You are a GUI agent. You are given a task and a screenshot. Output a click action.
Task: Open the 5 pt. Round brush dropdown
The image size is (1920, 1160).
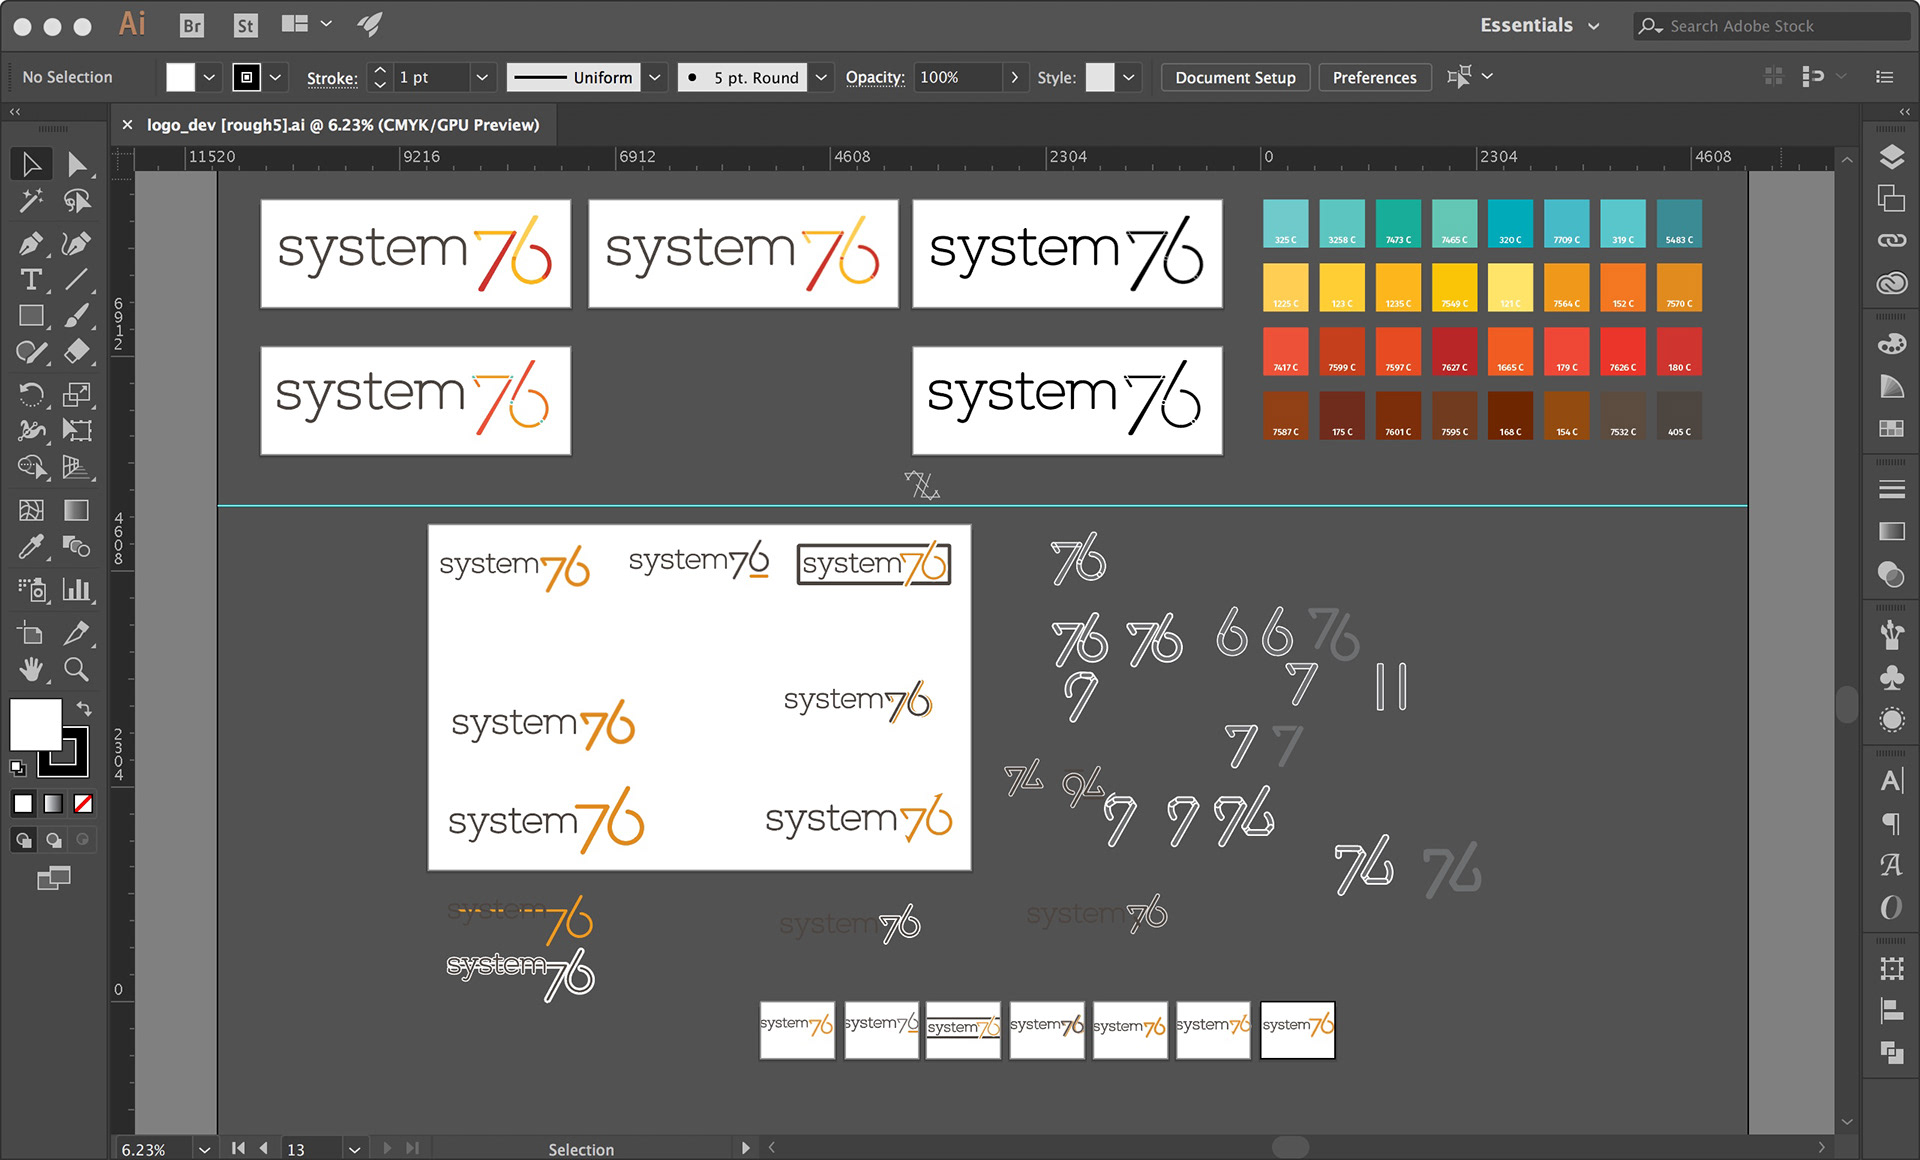821,77
